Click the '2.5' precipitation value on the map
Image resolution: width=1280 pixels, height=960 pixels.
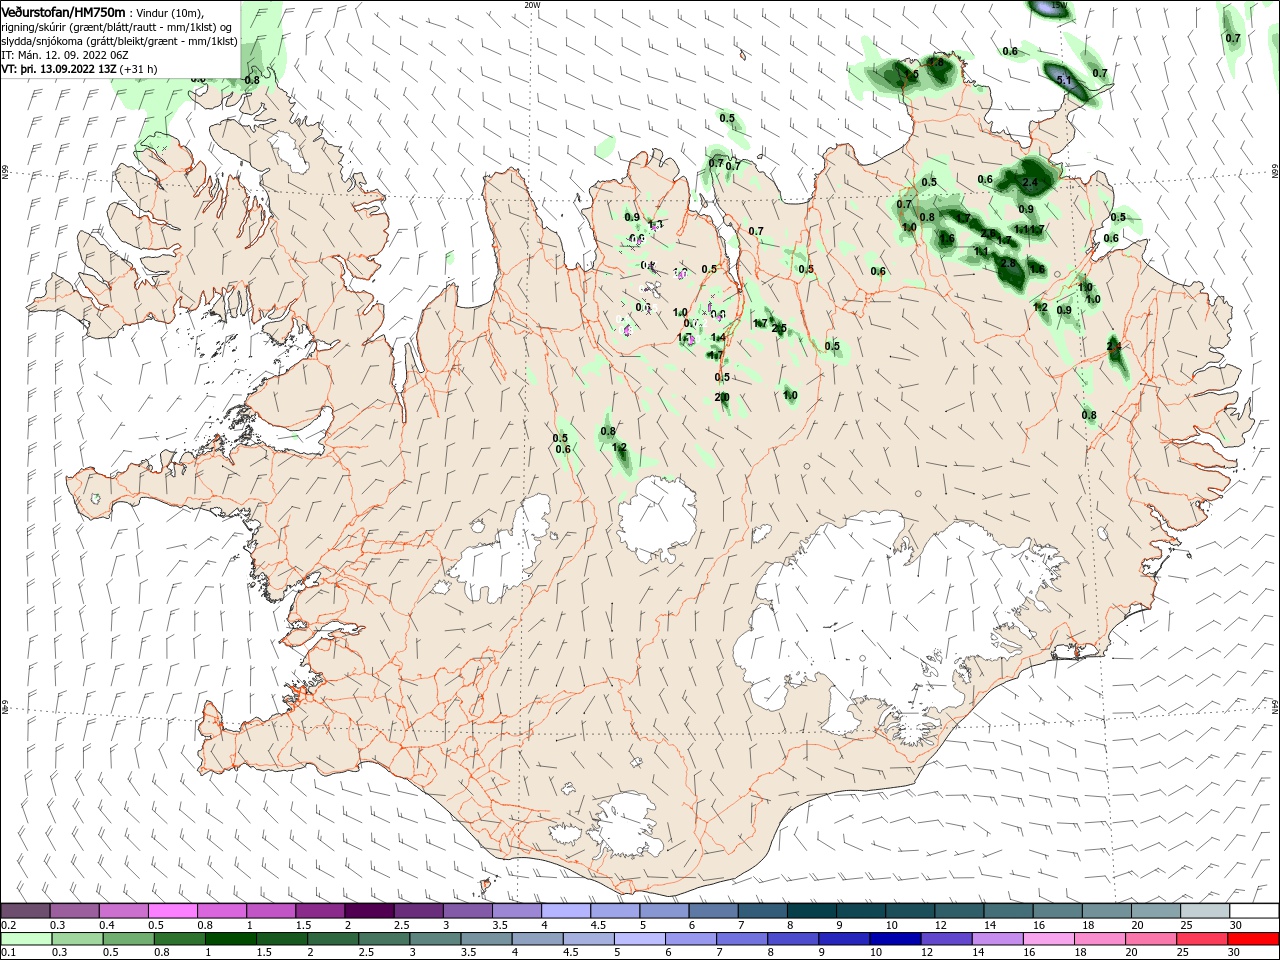pos(780,328)
